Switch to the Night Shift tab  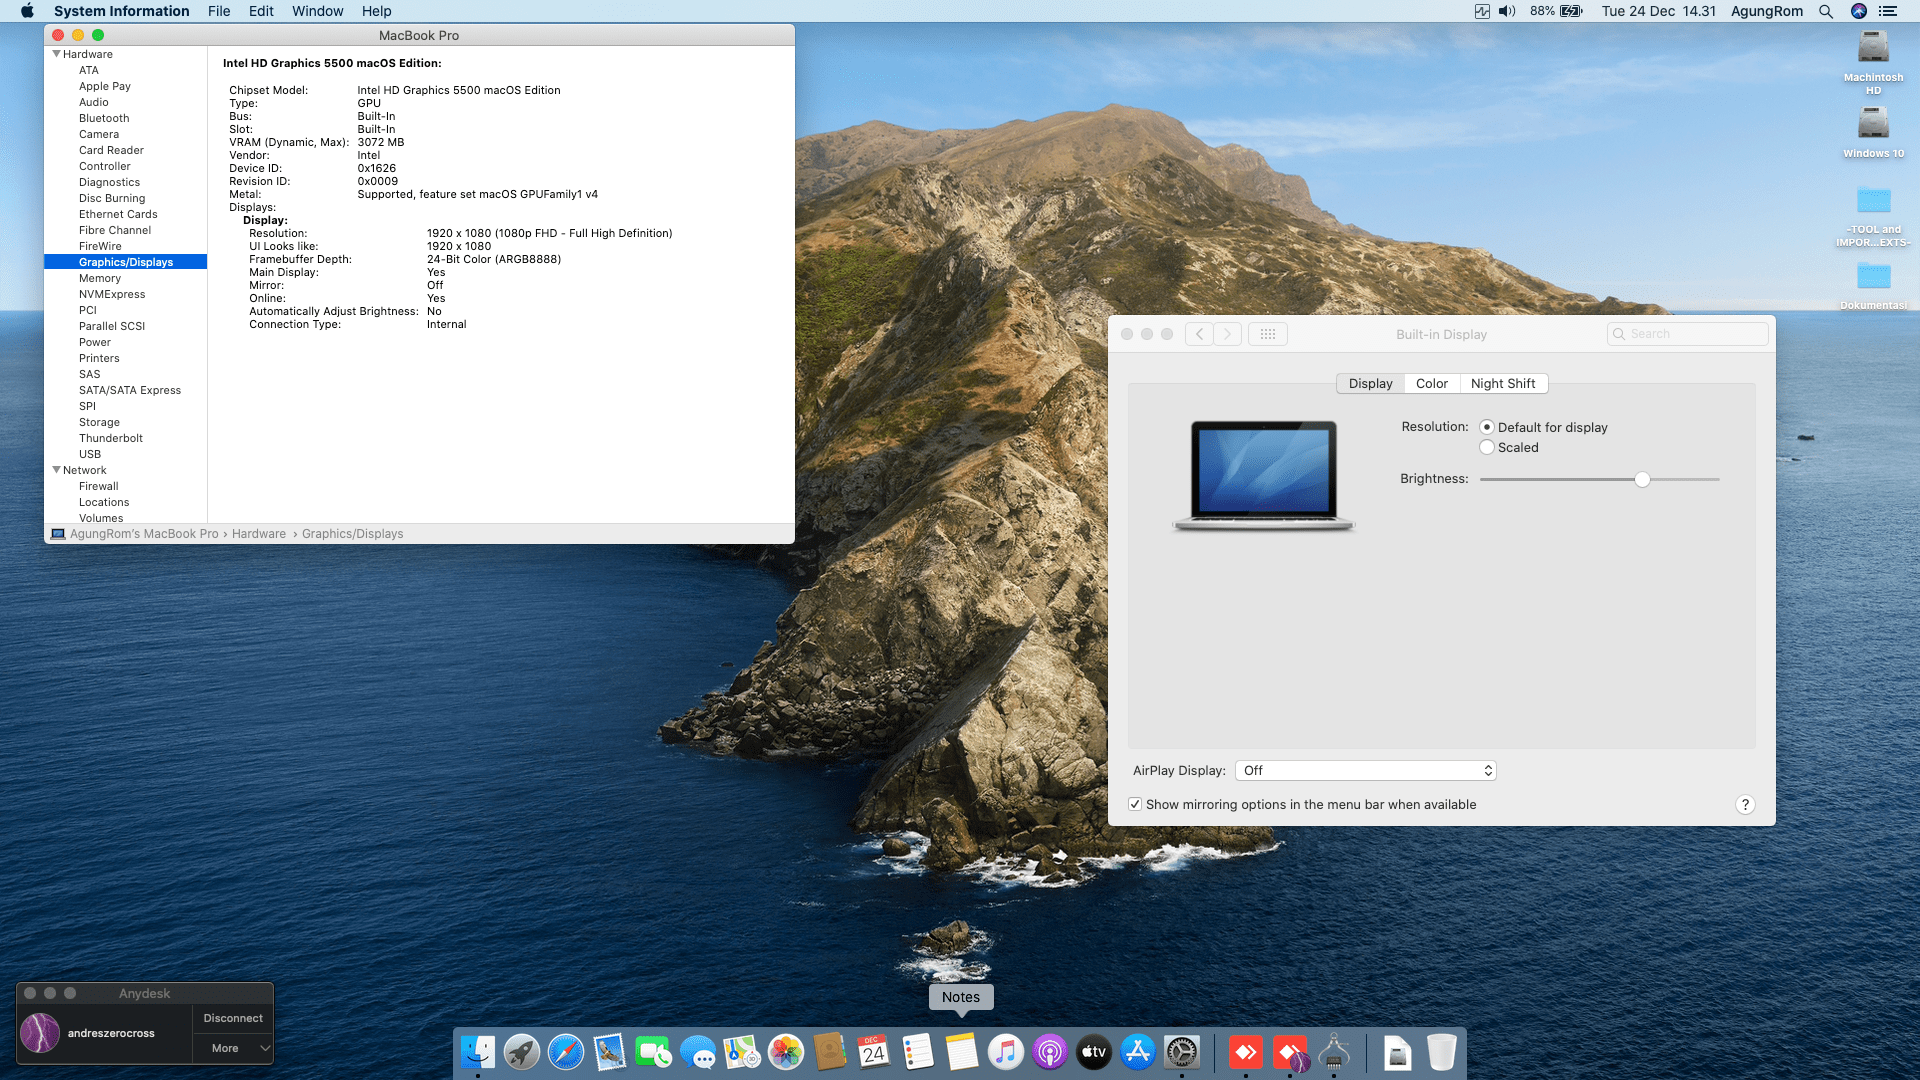tap(1503, 383)
